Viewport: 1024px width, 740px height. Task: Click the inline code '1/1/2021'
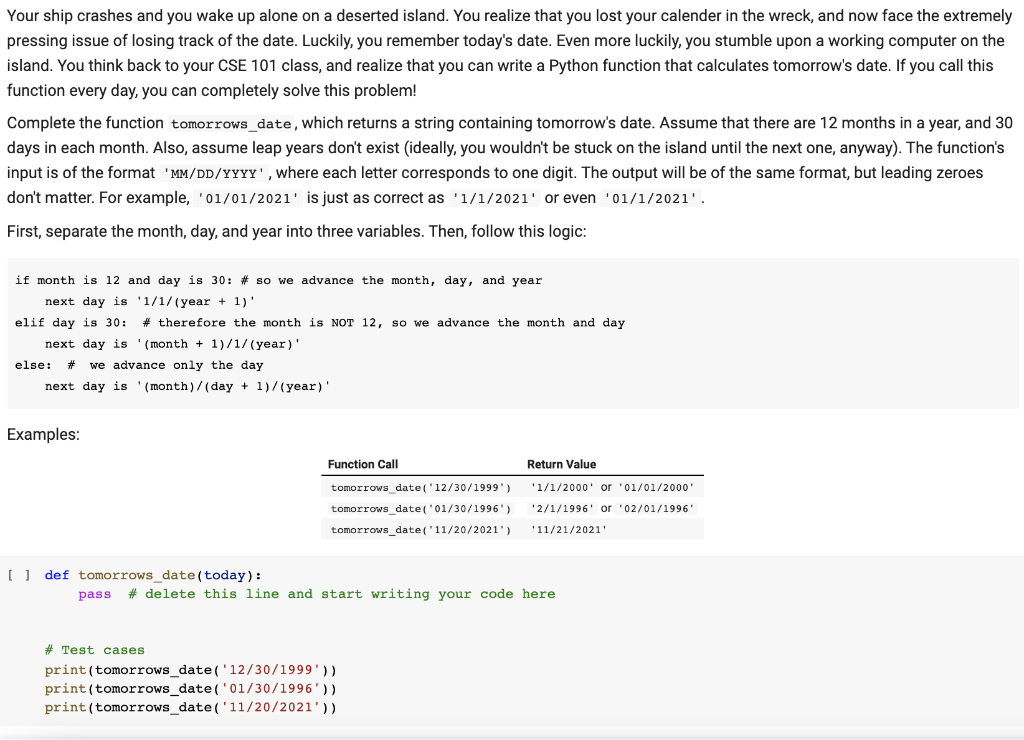[x=494, y=199]
